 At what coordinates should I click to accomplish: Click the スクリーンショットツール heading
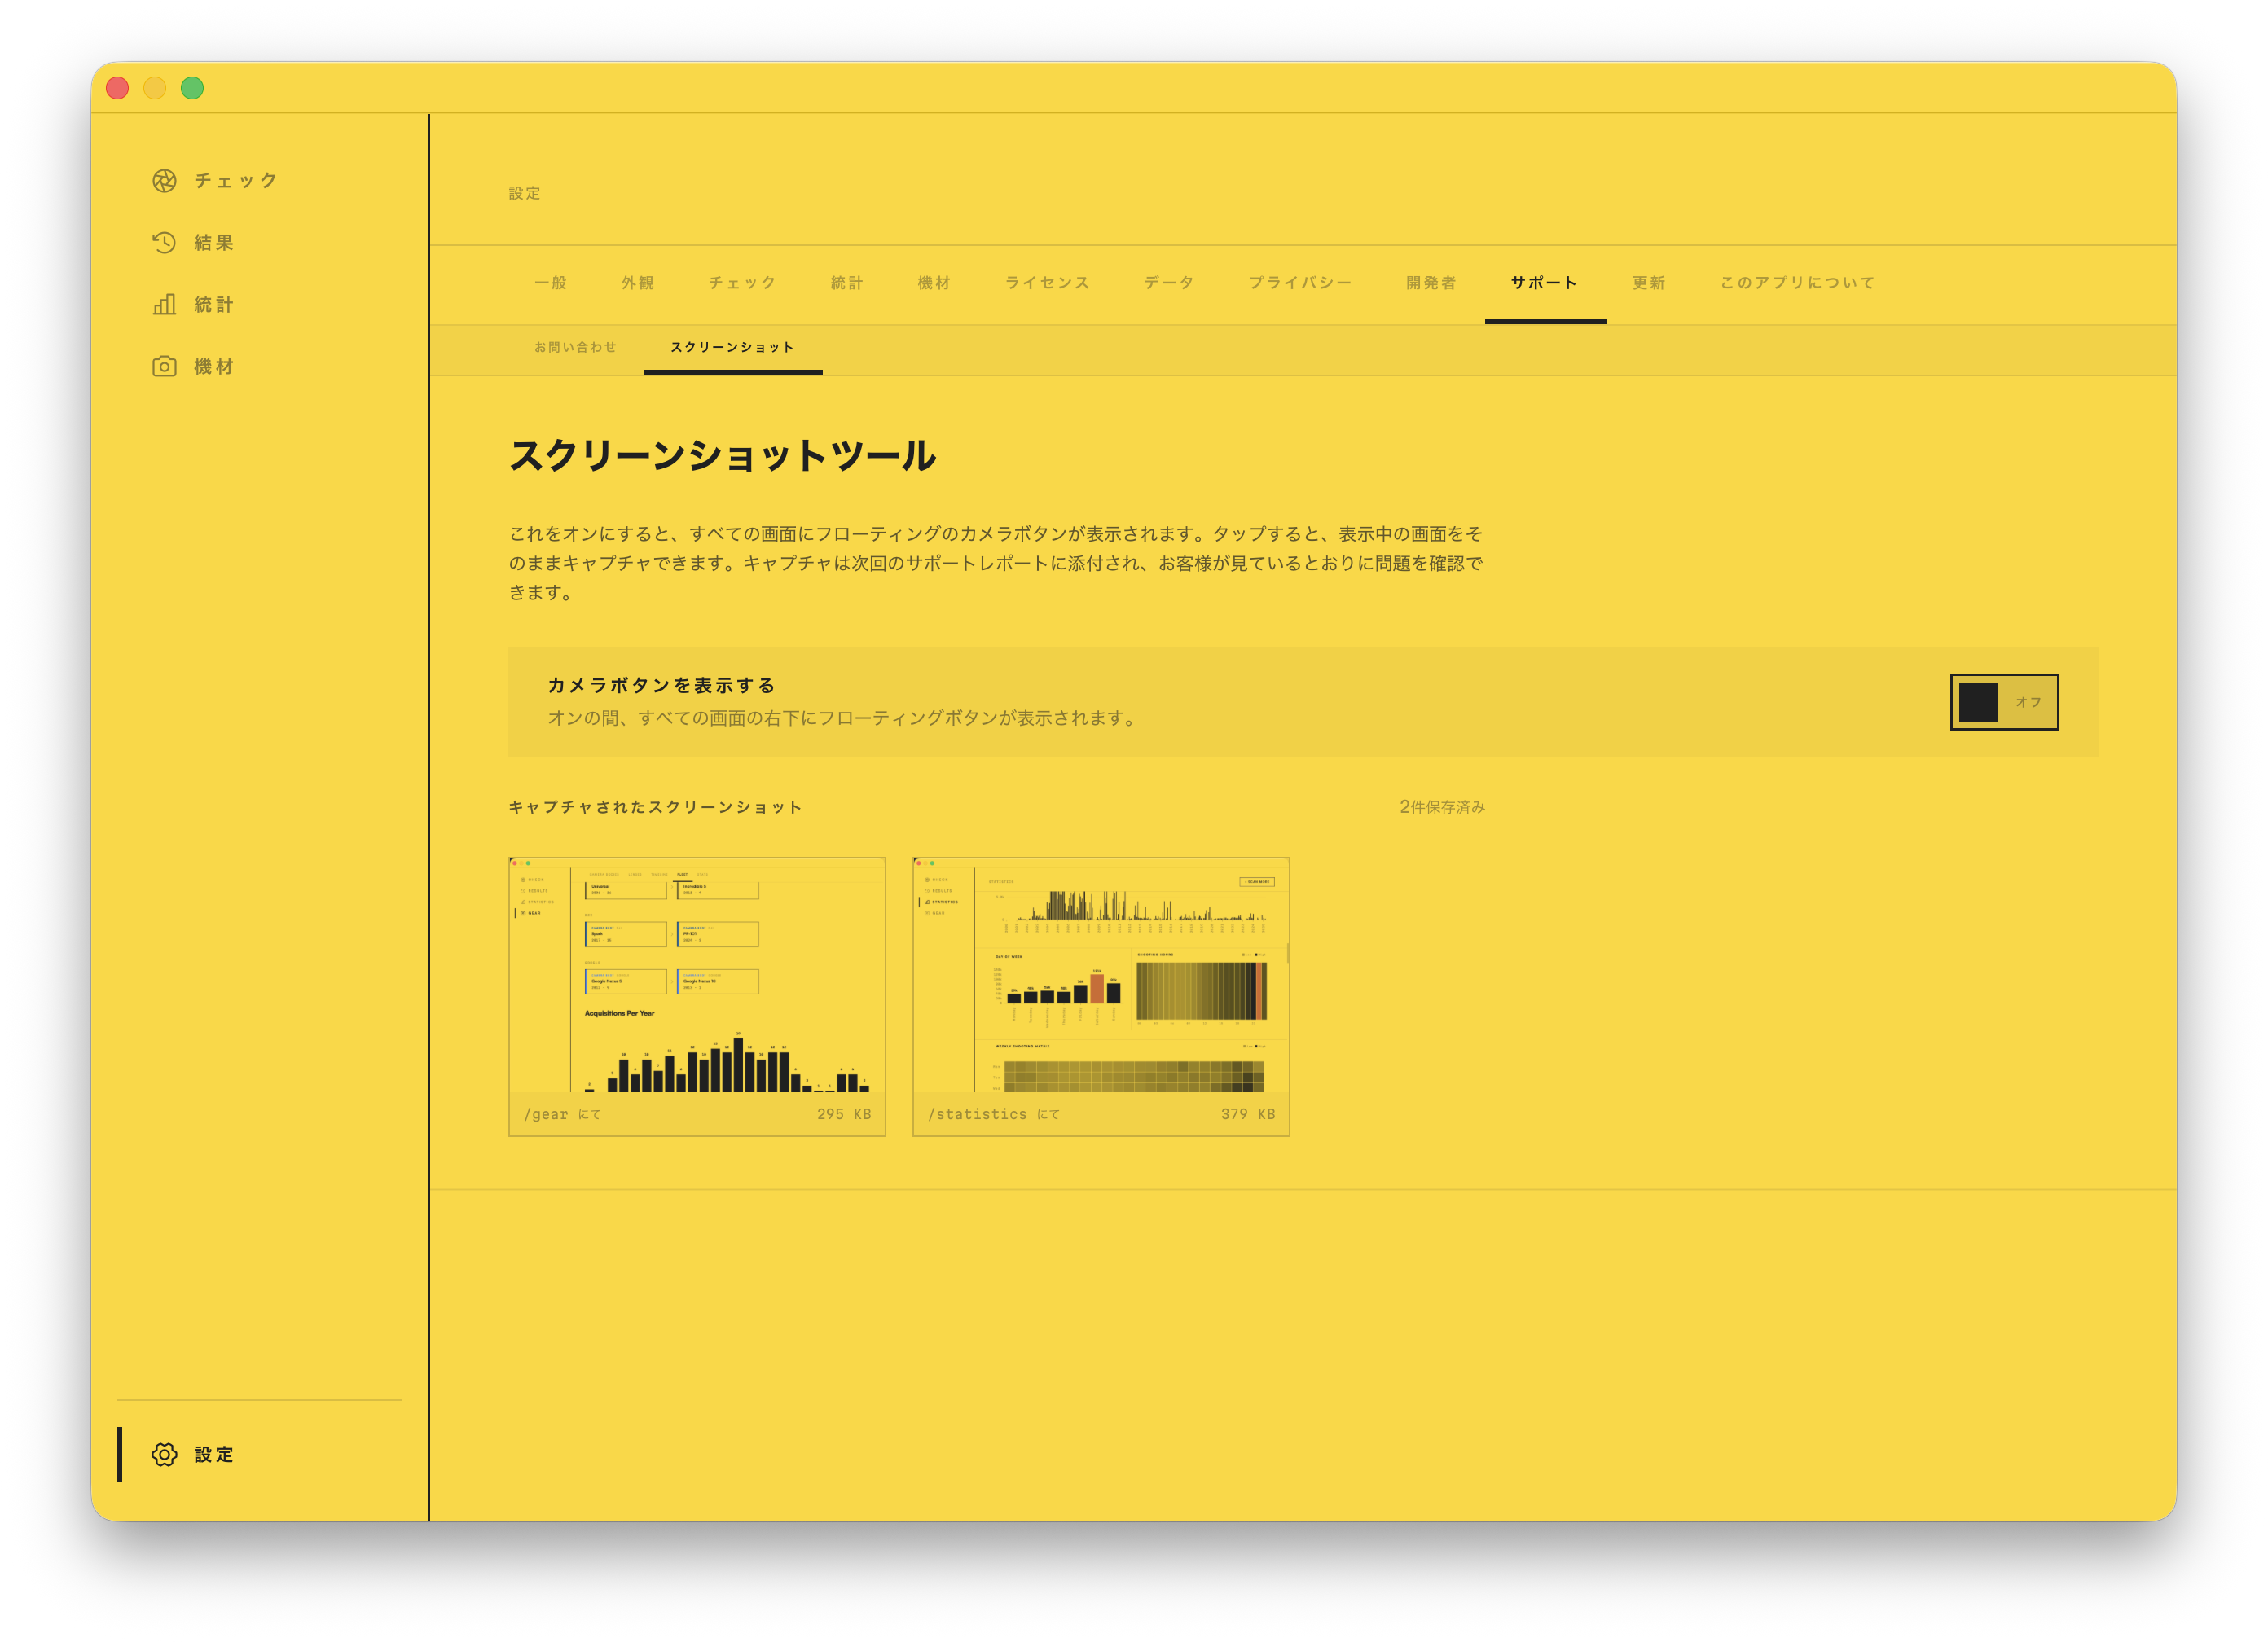(x=723, y=456)
